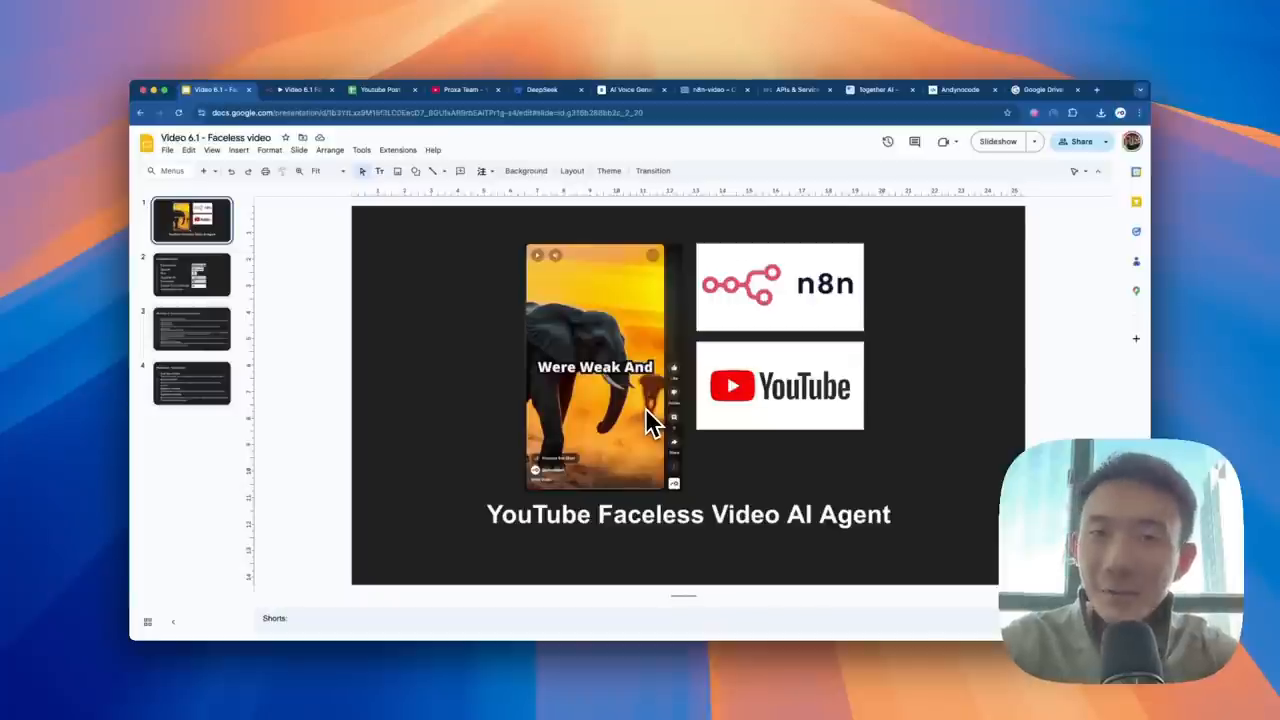Open Contacts in side panel
Image resolution: width=1280 pixels, height=720 pixels.
click(1136, 261)
